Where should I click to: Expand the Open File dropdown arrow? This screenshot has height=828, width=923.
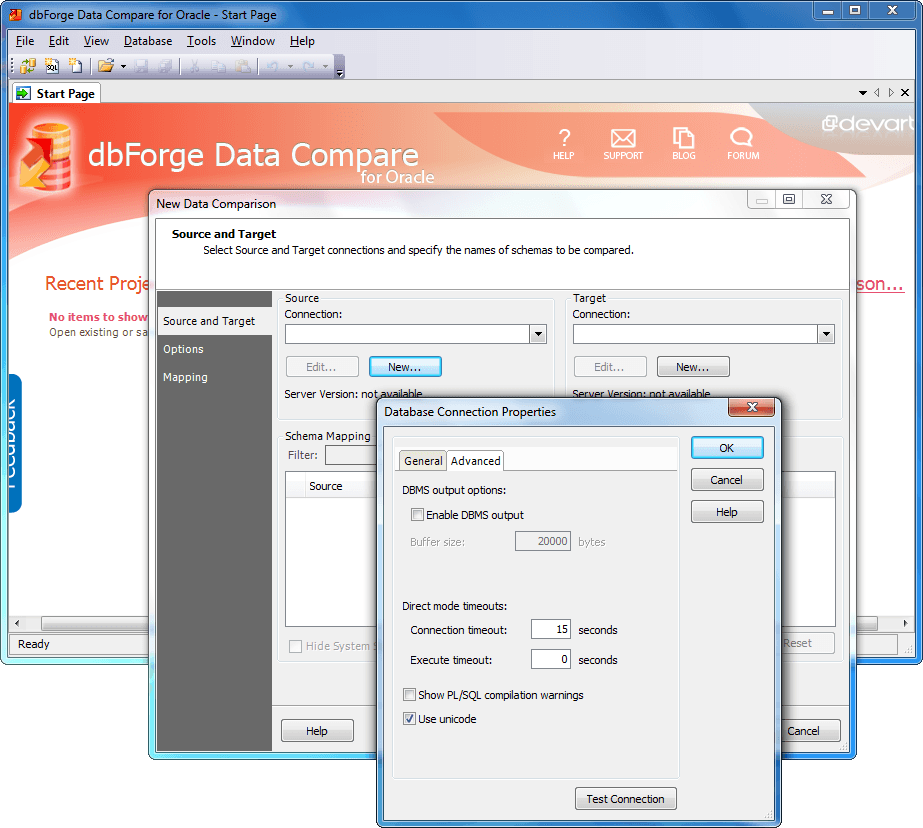(123, 66)
